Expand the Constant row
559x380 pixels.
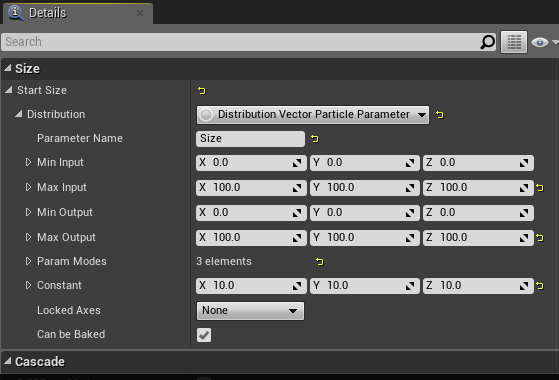(x=29, y=285)
